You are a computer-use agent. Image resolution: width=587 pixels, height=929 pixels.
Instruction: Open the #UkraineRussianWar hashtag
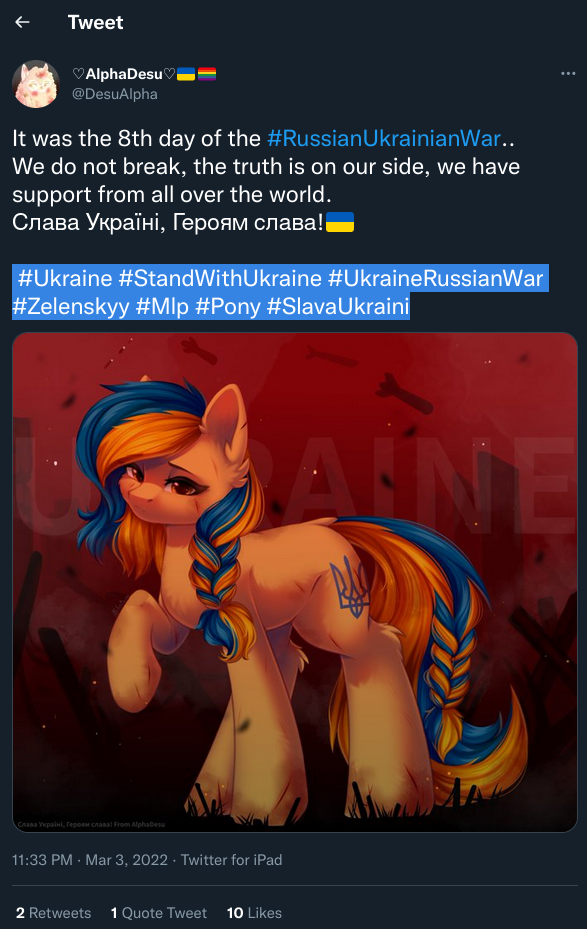[x=435, y=278]
